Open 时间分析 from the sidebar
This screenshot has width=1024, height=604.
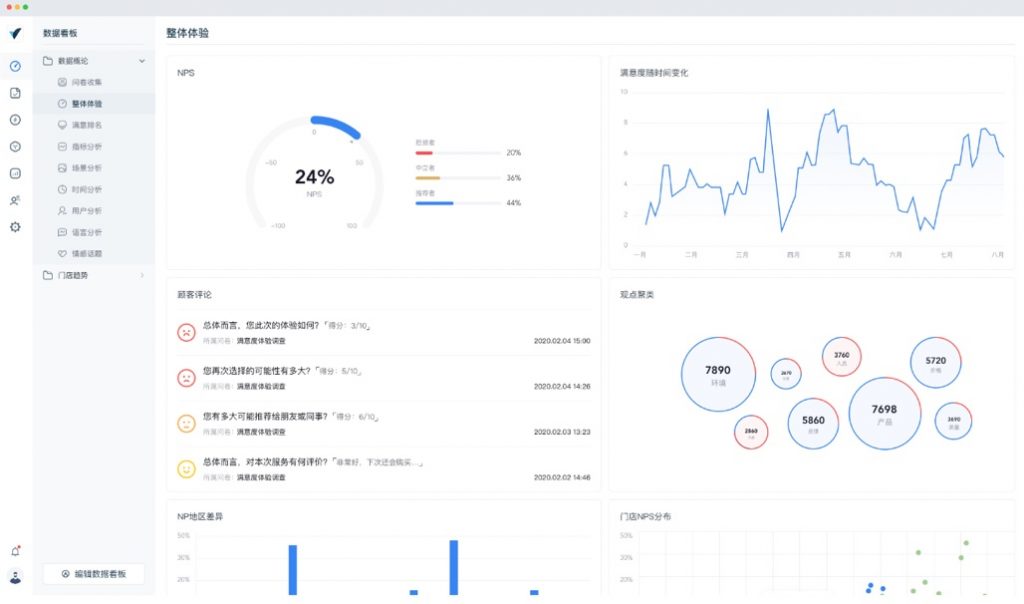[x=86, y=189]
